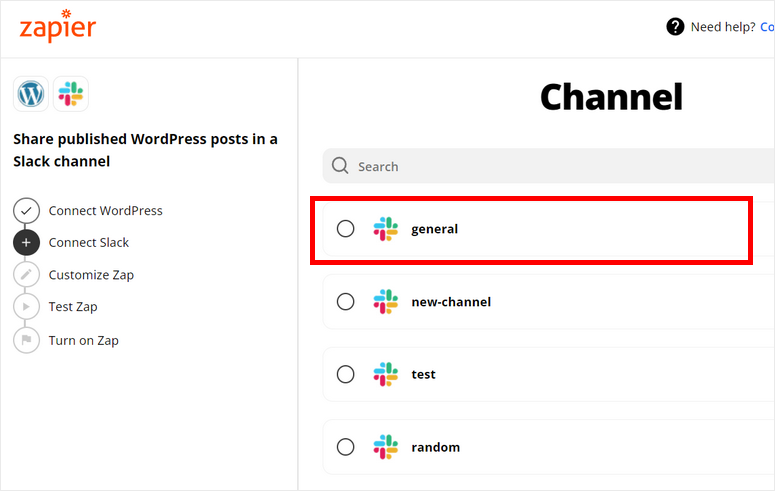Click the search magnifier icon
Screen dimensions: 775x491
pos(340,166)
